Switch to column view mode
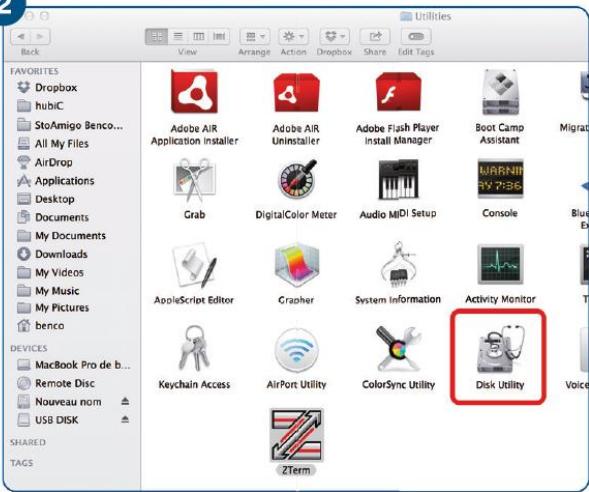The image size is (589, 492). click(x=198, y=37)
